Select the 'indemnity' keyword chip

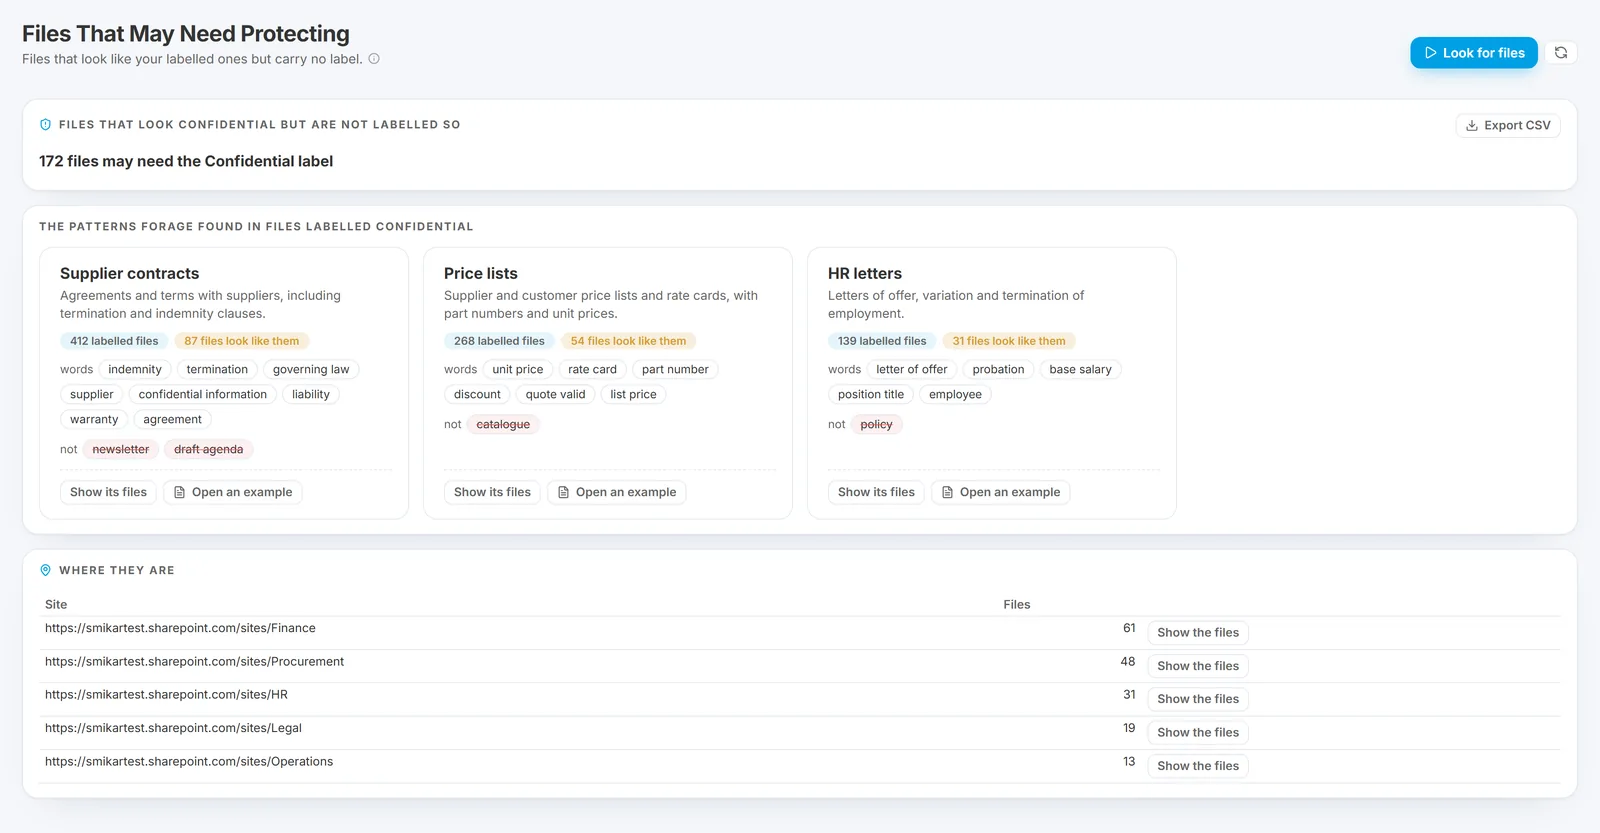135,370
